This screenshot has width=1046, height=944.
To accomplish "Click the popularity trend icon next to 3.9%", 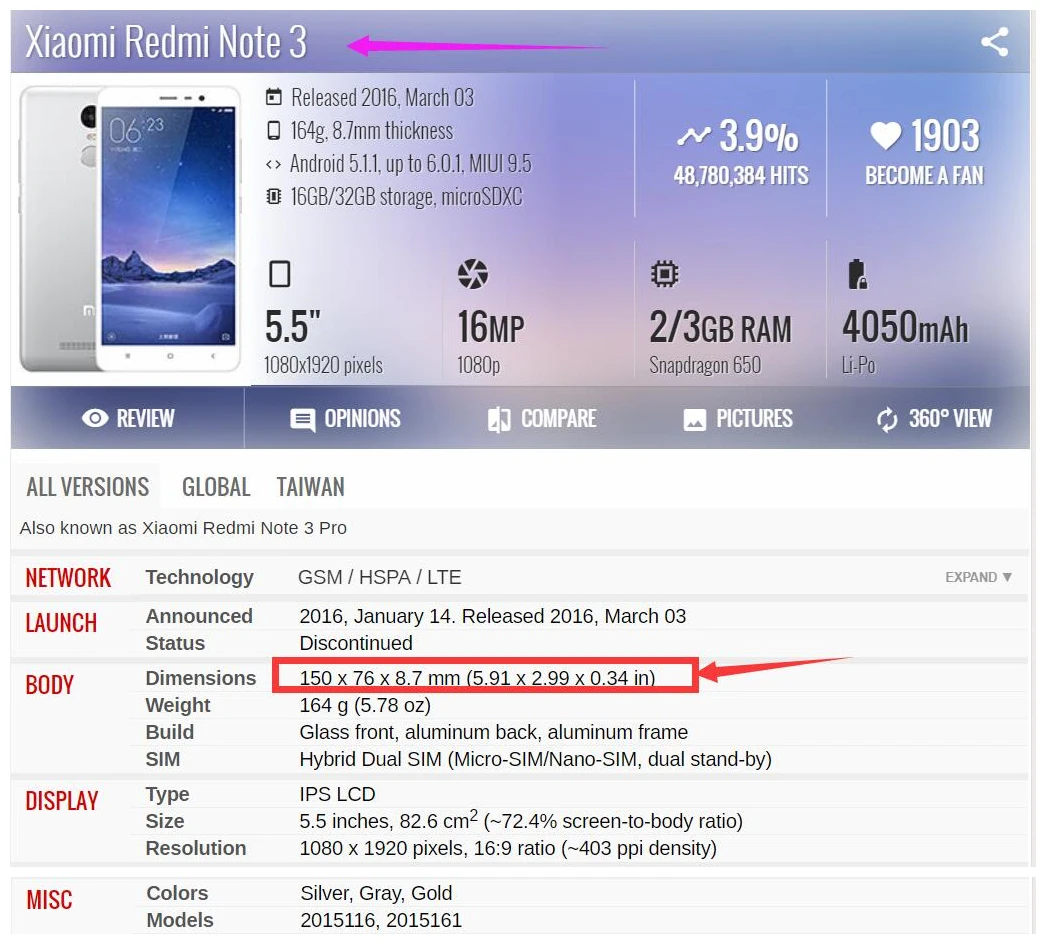I will click(694, 136).
